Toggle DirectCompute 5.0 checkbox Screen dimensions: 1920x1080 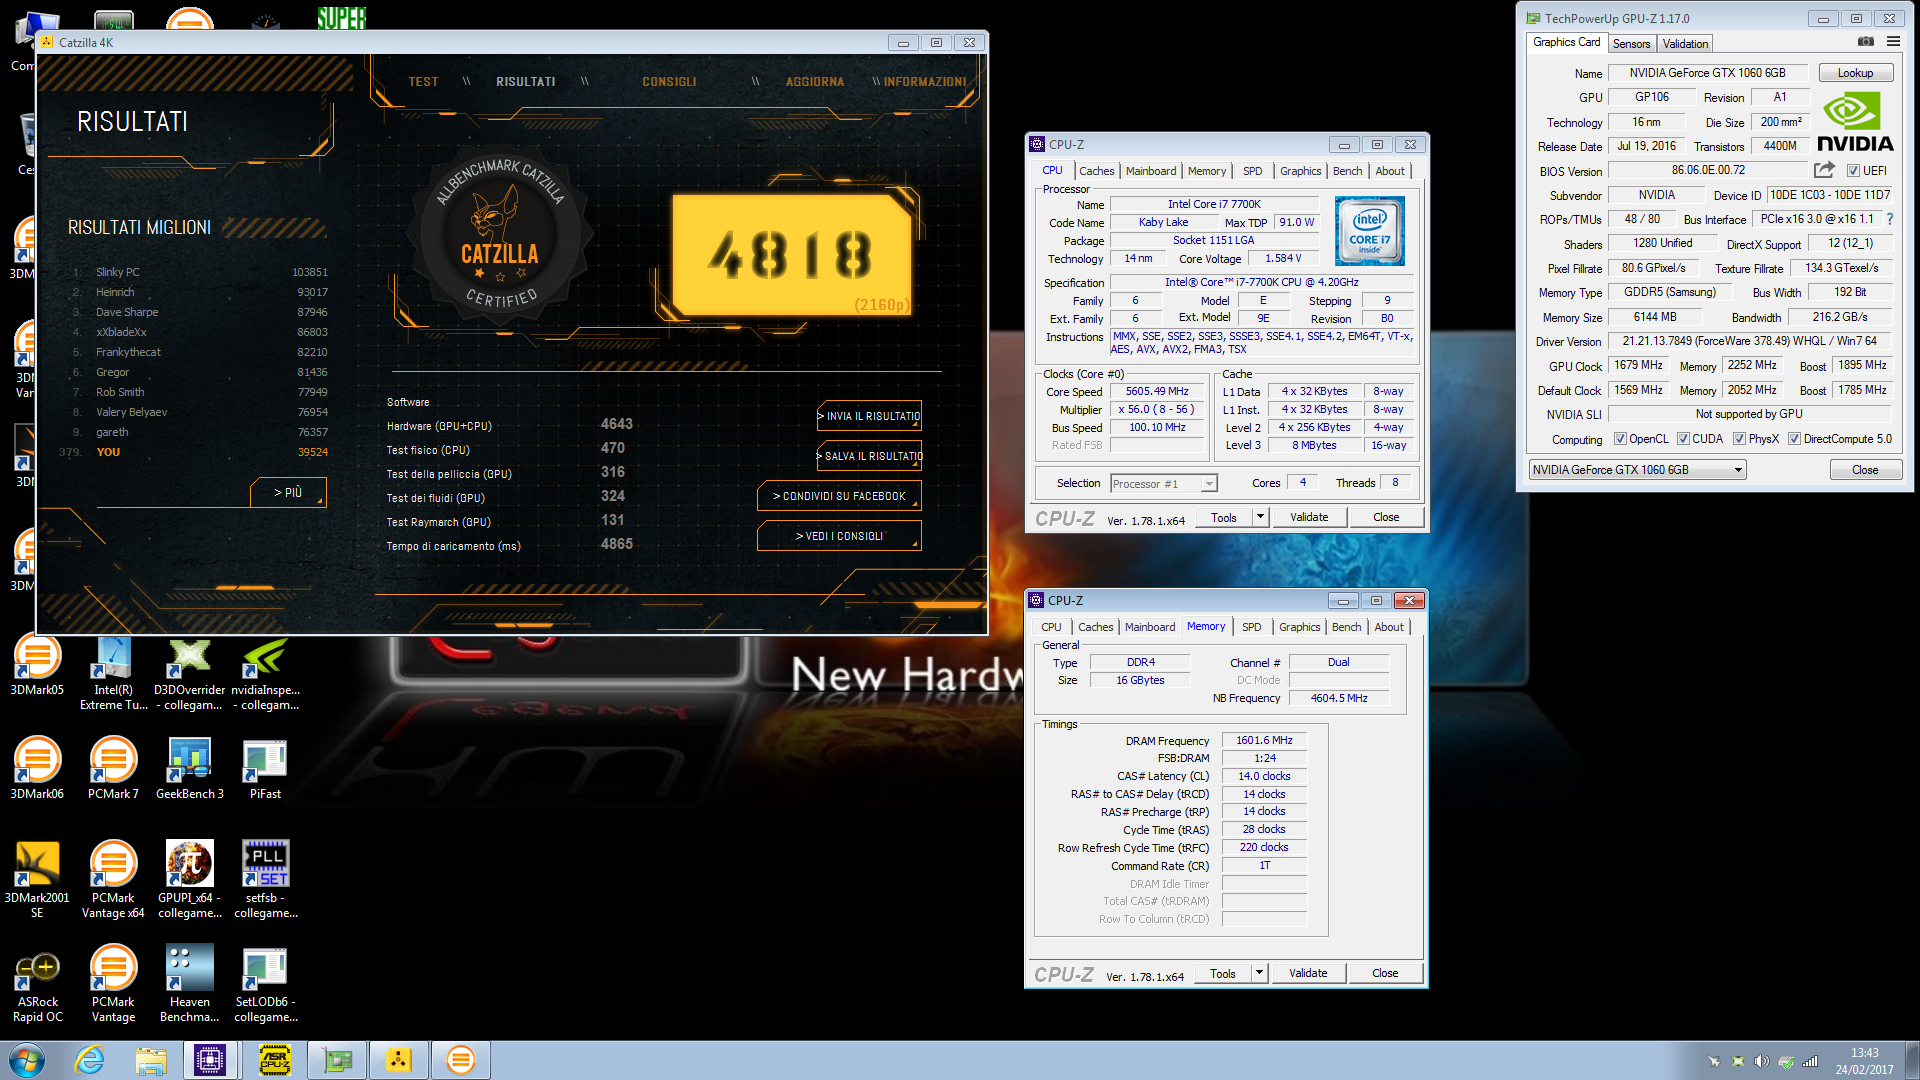[x=1794, y=439]
